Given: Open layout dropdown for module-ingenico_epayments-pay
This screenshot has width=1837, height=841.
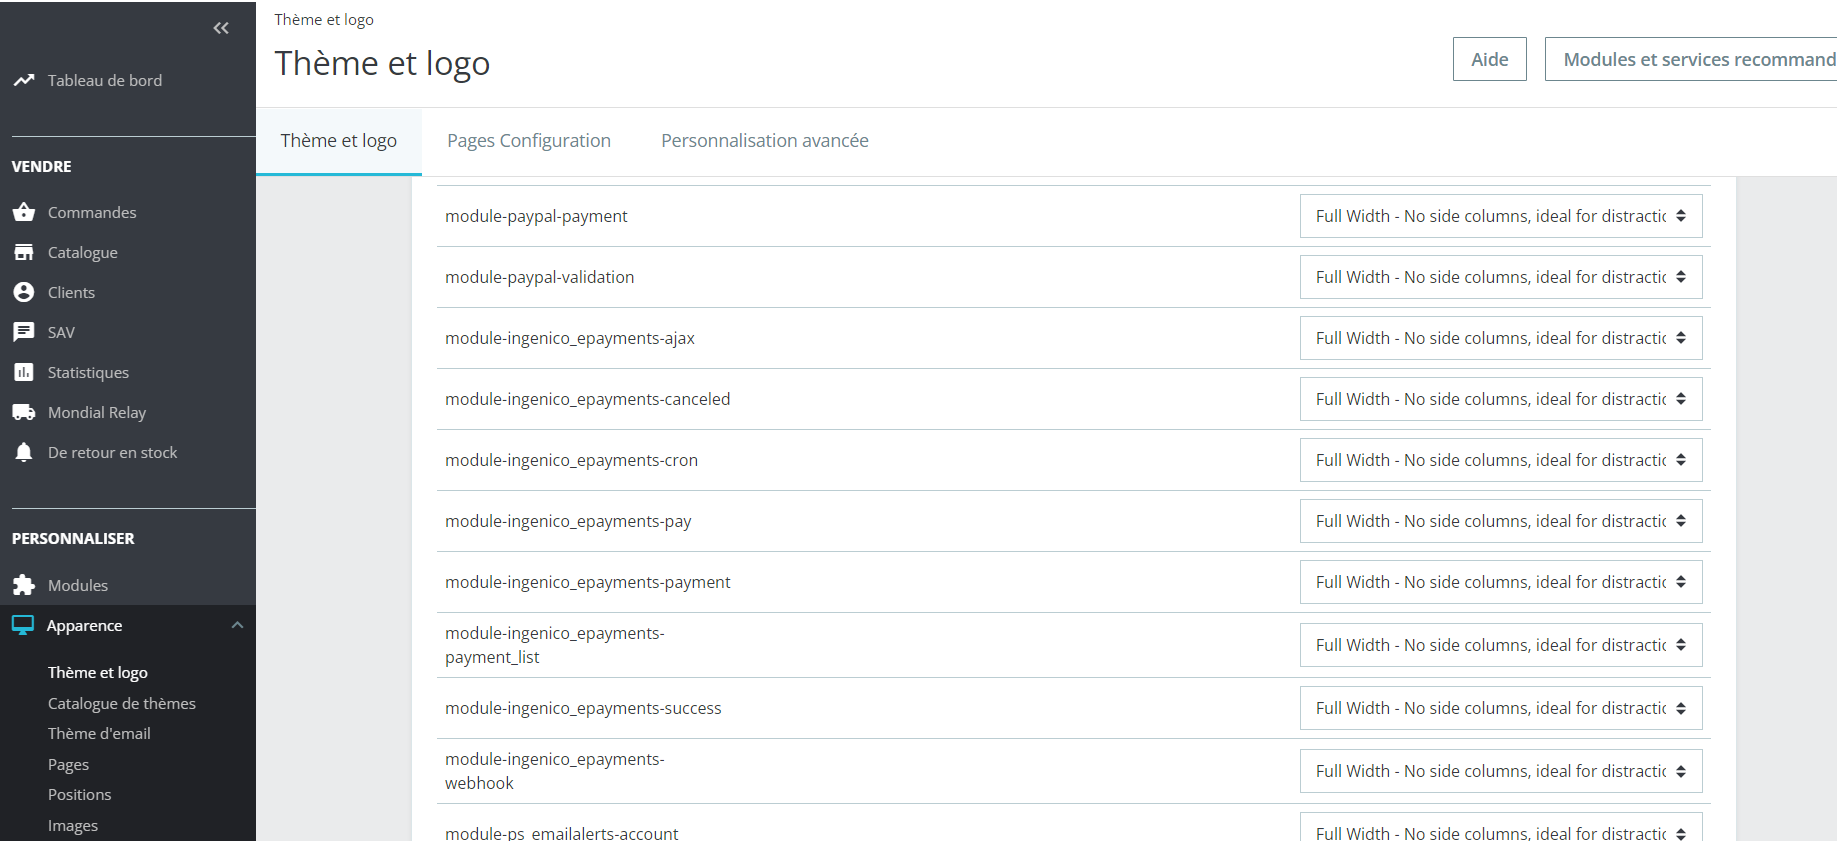Looking at the screenshot, I should [x=1501, y=521].
